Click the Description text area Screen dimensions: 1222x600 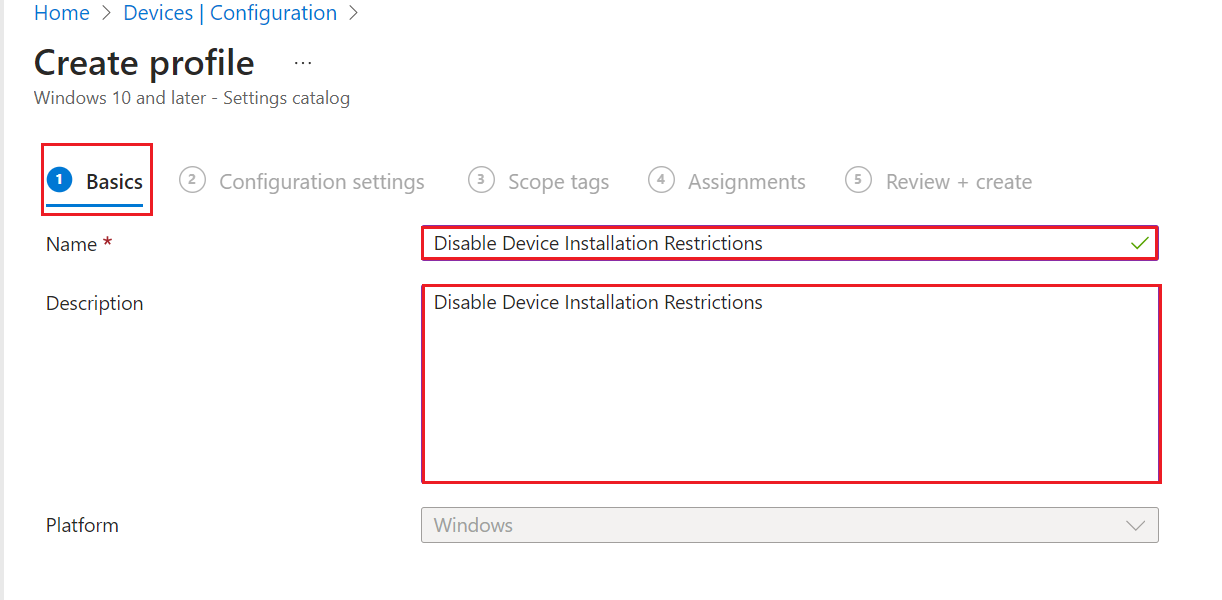tap(789, 383)
